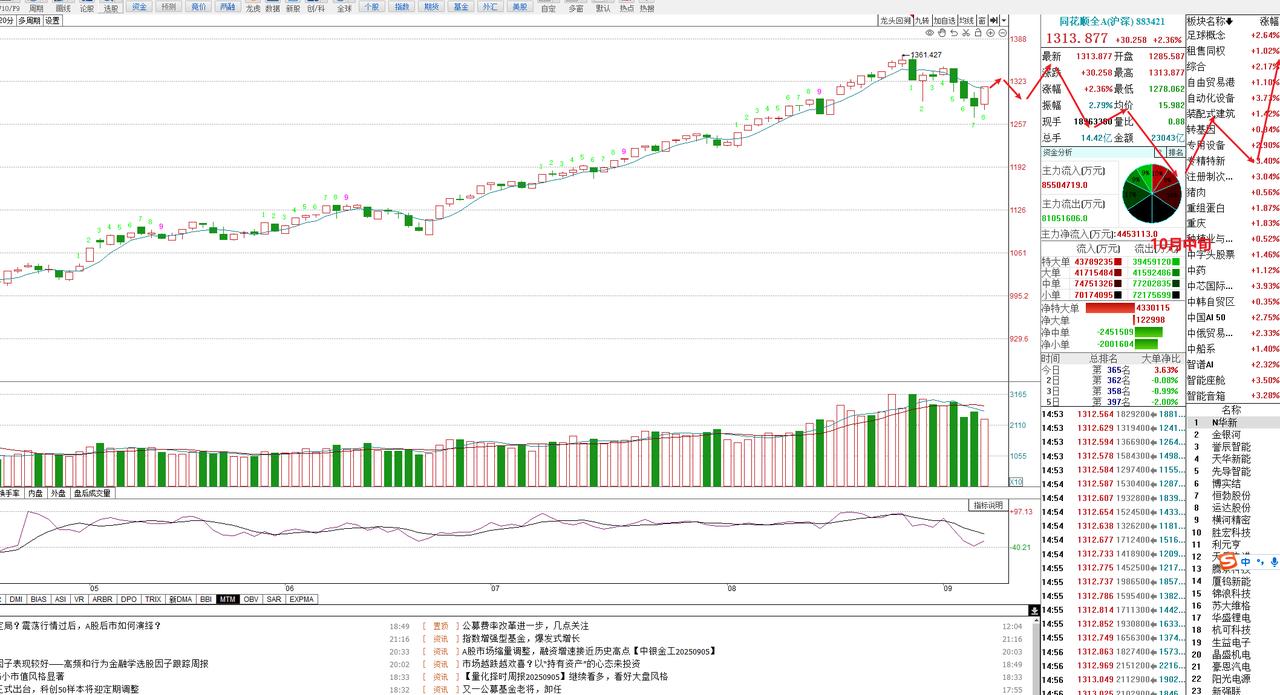Select the 盘后成交量 tab

[x=92, y=493]
